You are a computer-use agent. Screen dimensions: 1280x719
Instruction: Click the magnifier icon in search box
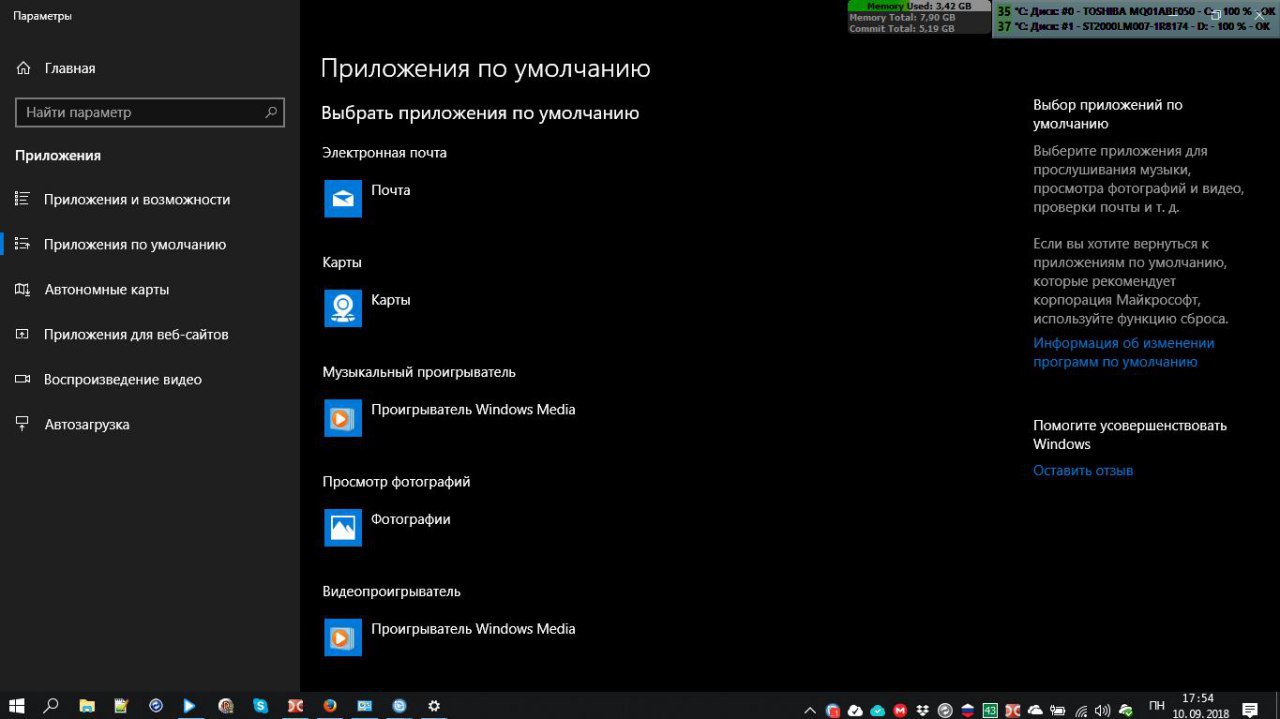(270, 113)
